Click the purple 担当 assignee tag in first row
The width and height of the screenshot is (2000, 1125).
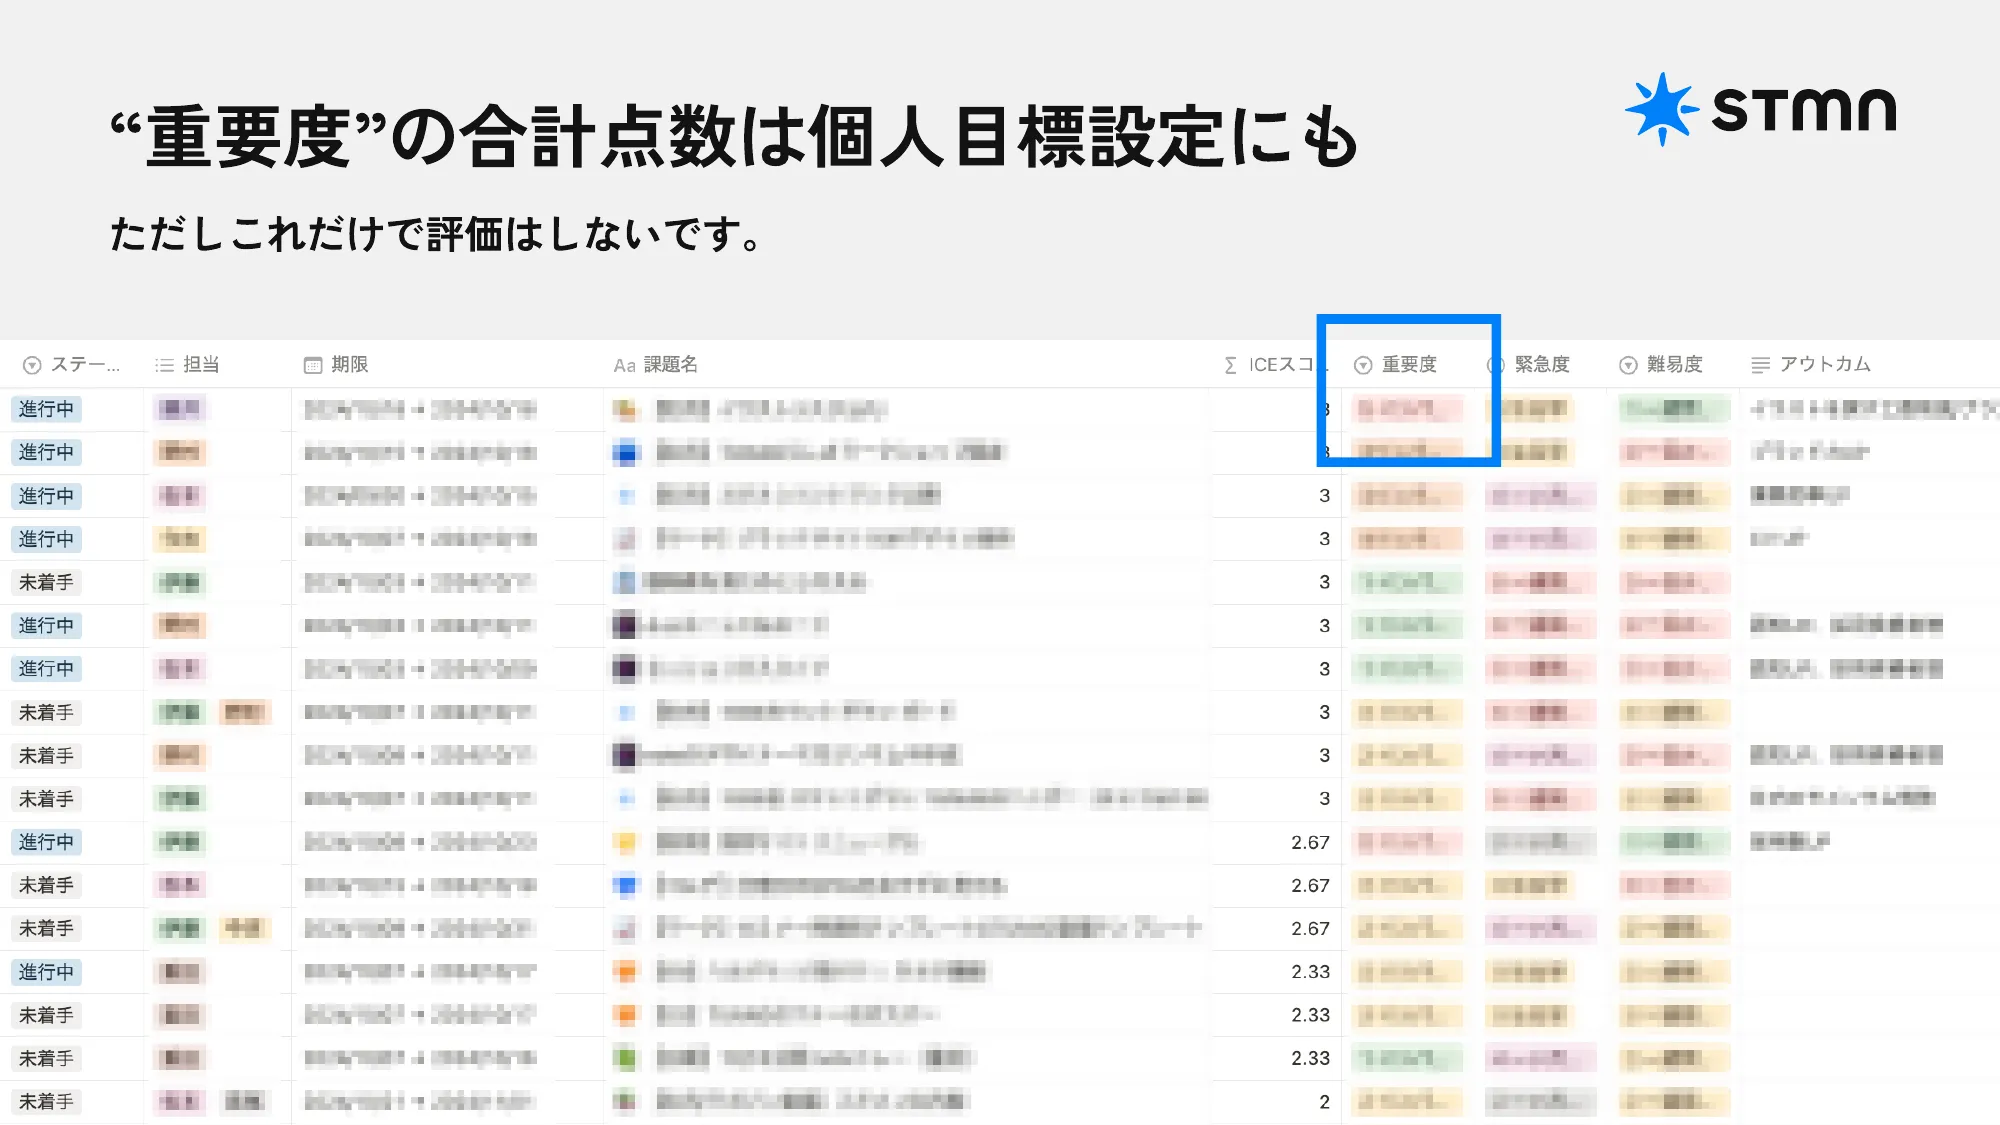[x=180, y=409]
